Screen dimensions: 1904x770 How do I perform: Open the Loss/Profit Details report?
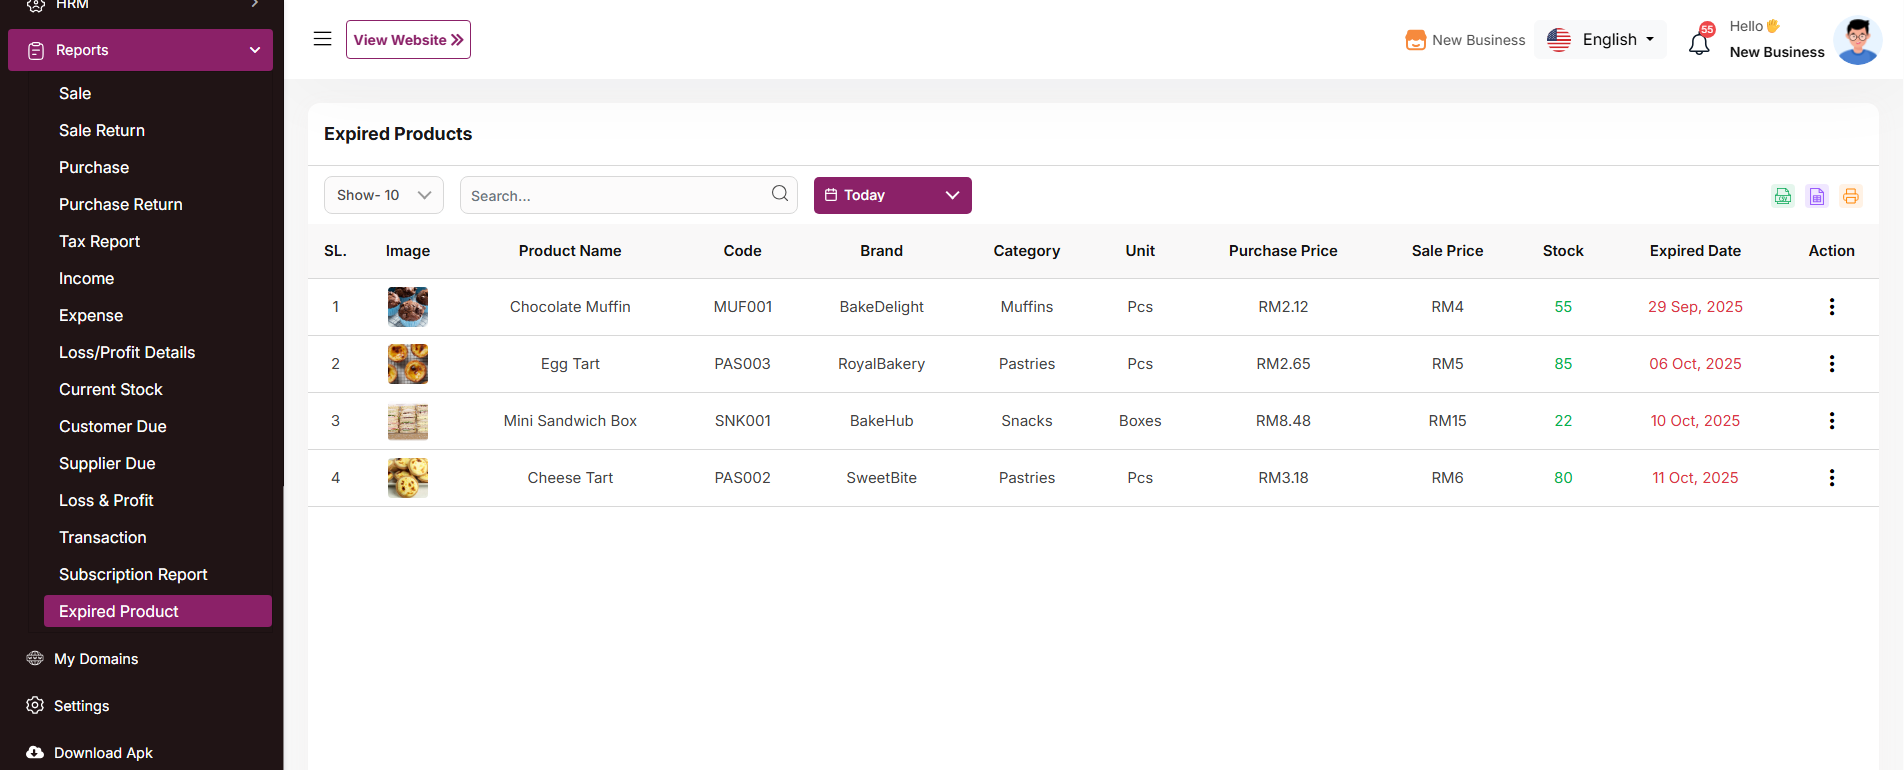pos(127,352)
